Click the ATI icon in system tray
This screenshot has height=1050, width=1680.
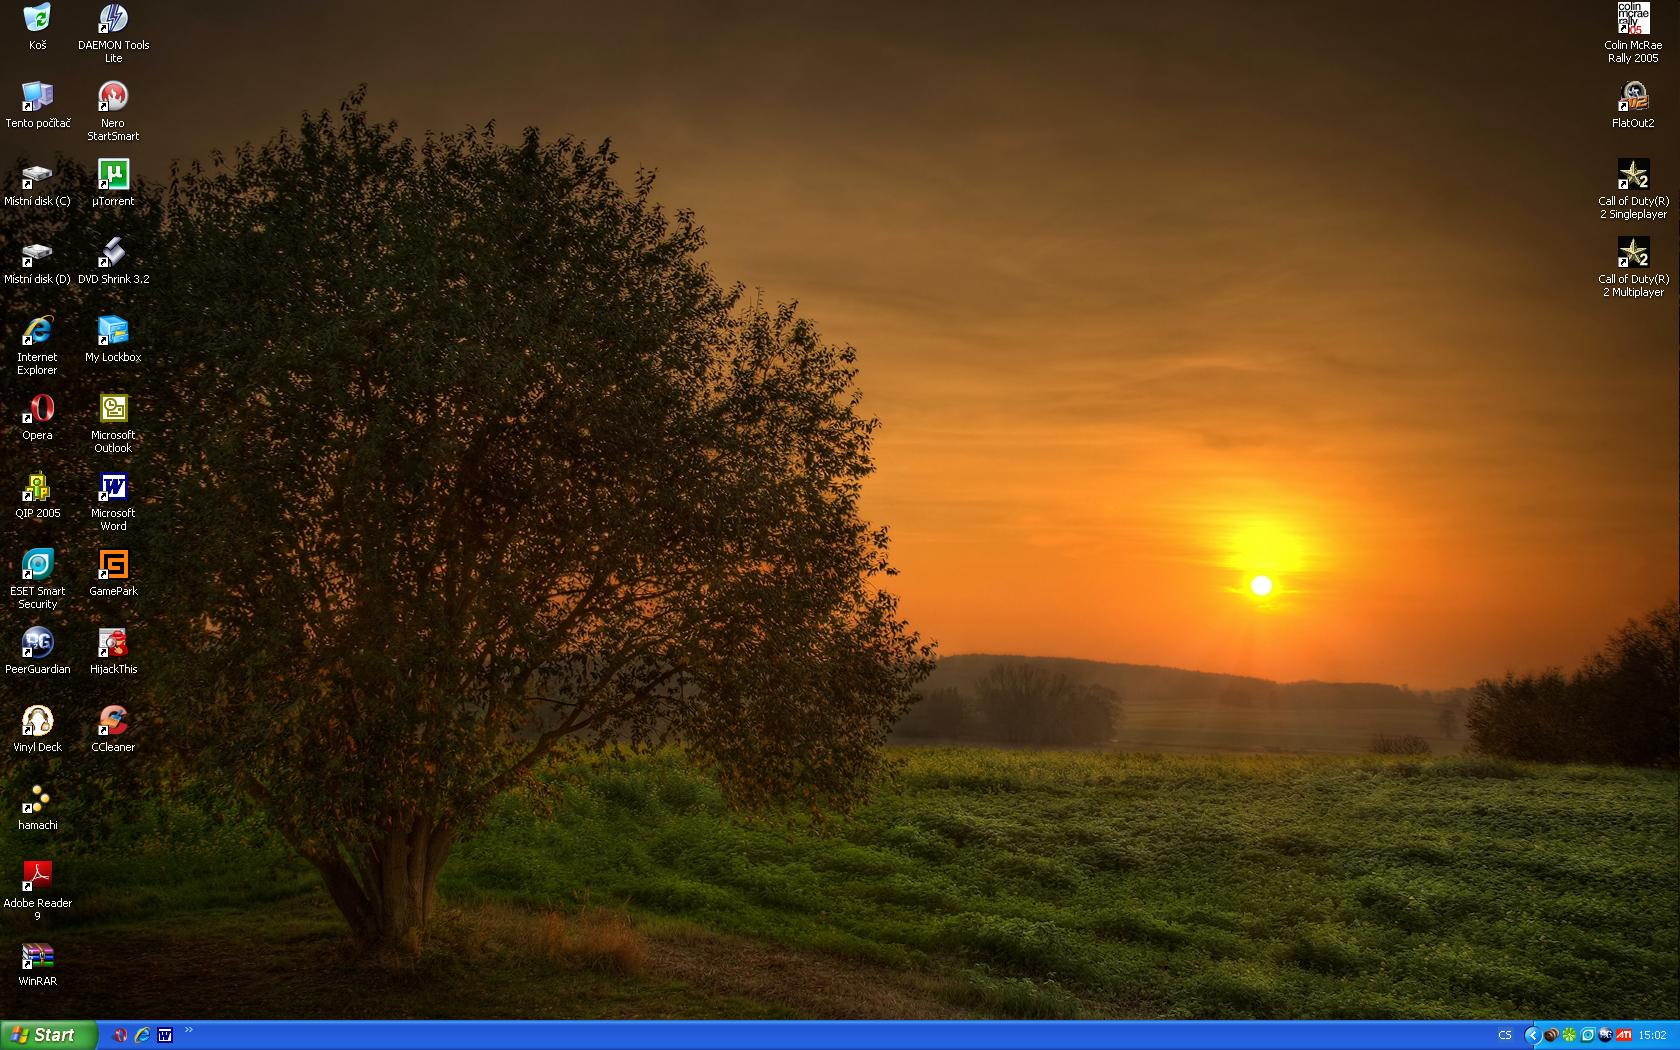[x=1624, y=1035]
